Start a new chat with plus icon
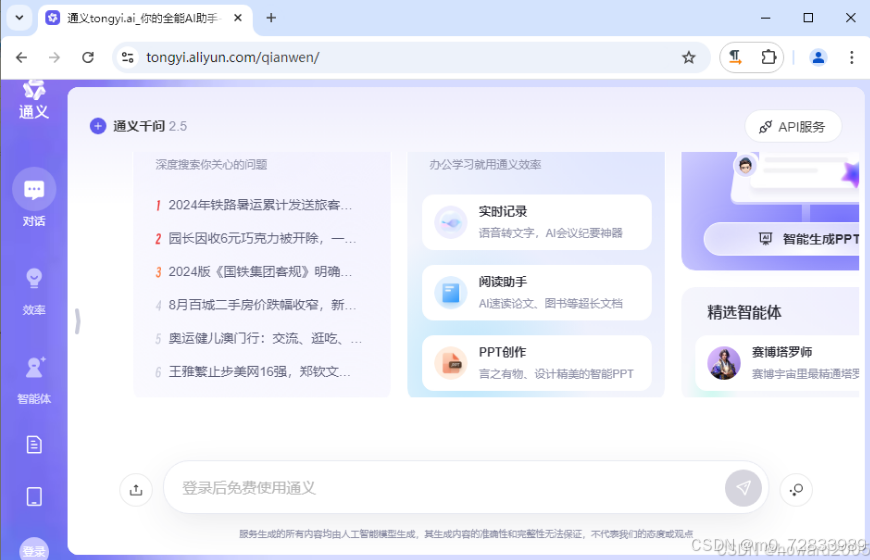Image resolution: width=870 pixels, height=560 pixels. [98, 126]
